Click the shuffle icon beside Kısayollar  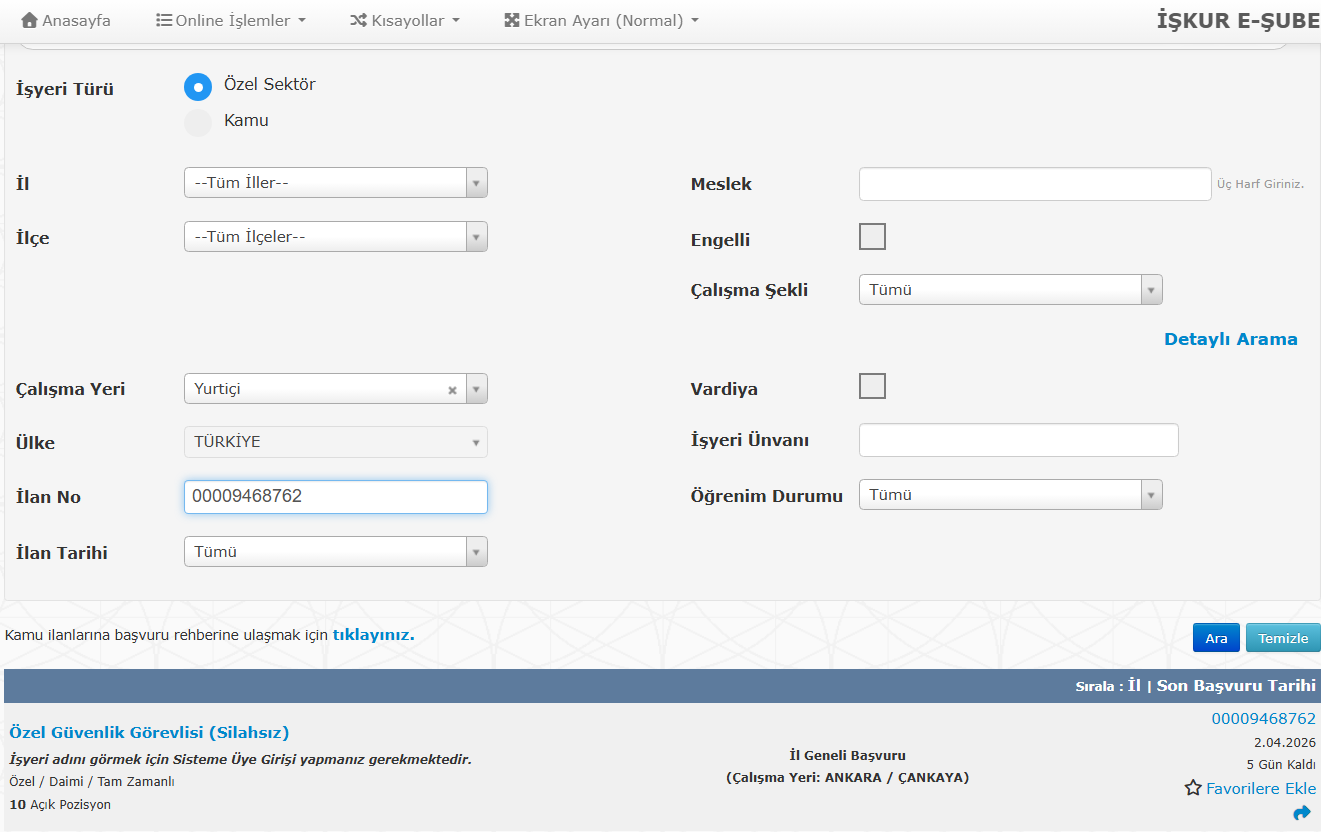click(358, 20)
